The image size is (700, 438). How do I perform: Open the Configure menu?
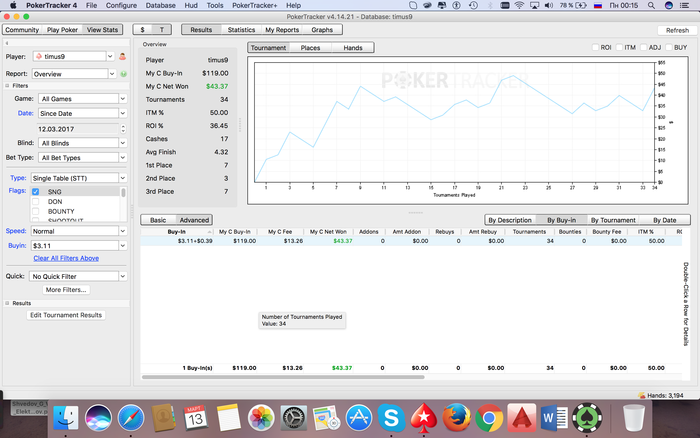pos(121,5)
